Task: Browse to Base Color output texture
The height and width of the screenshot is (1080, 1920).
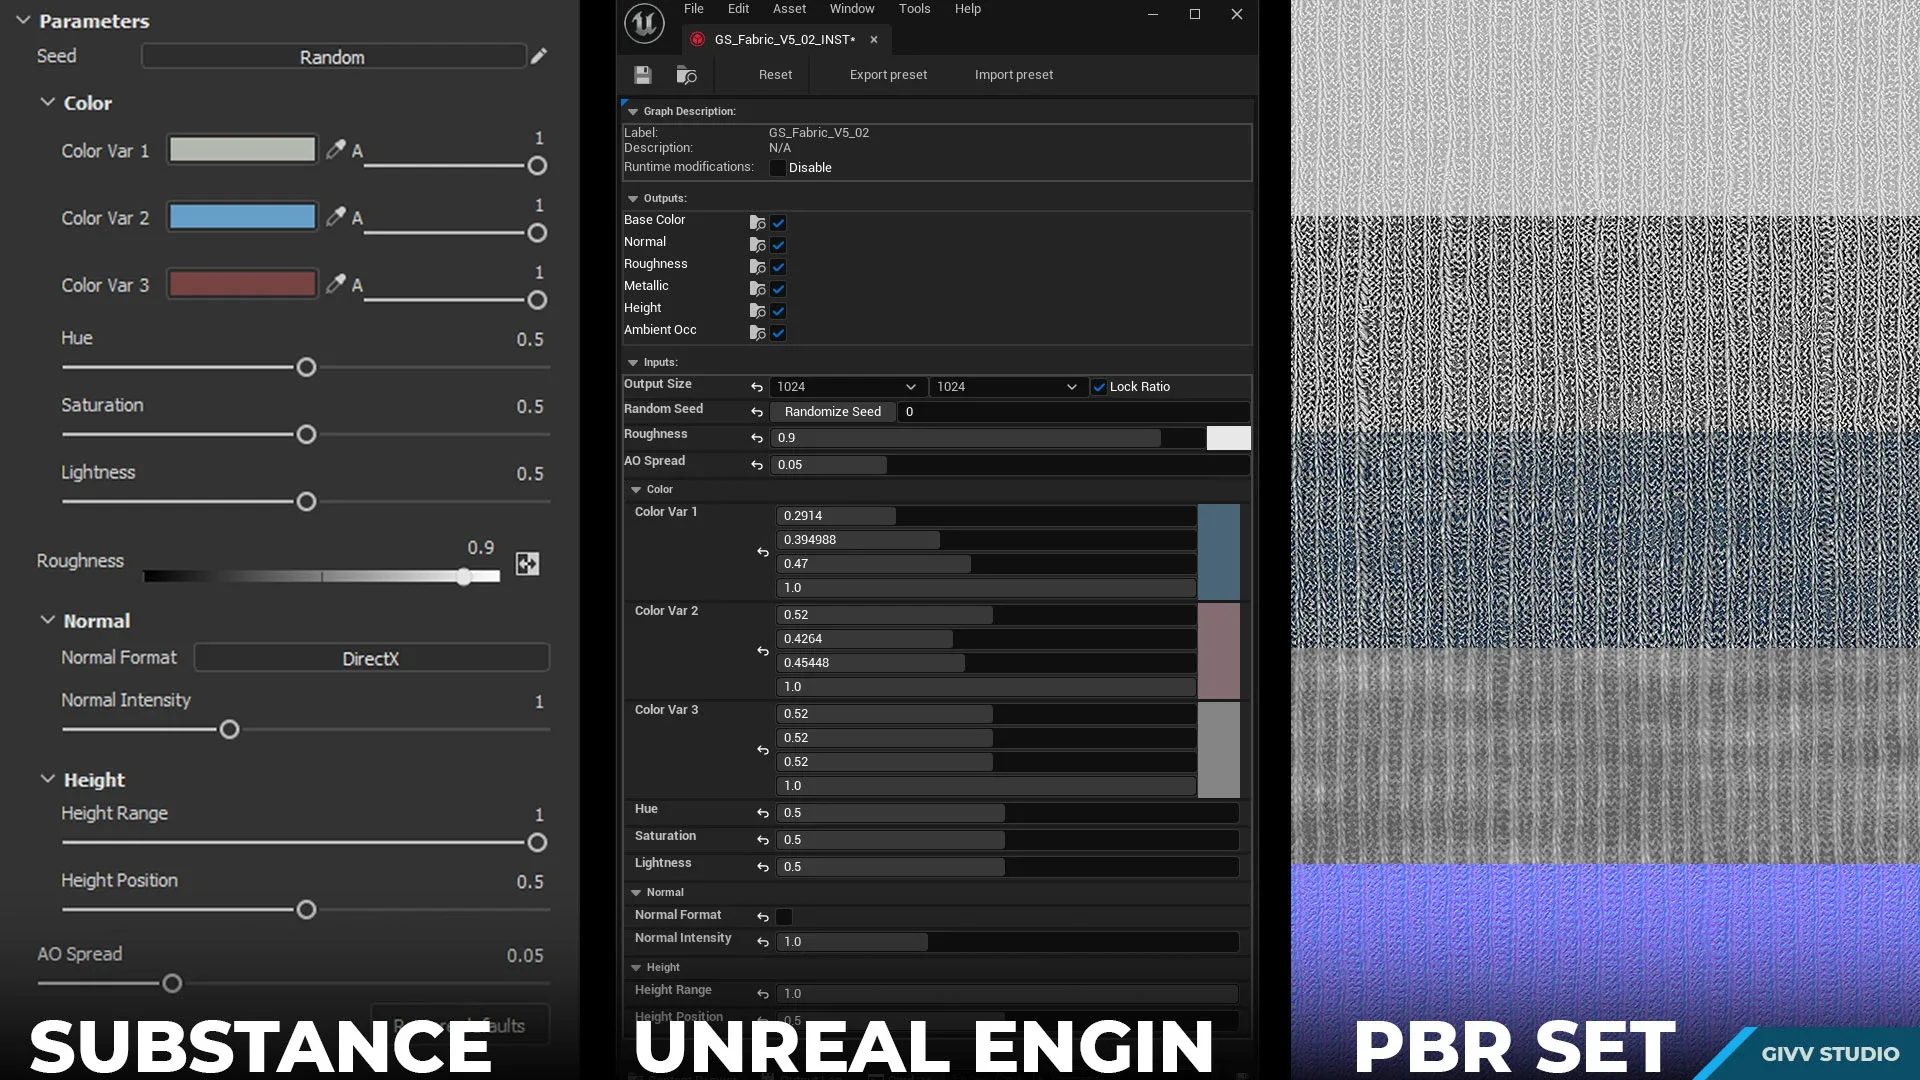Action: tap(758, 223)
